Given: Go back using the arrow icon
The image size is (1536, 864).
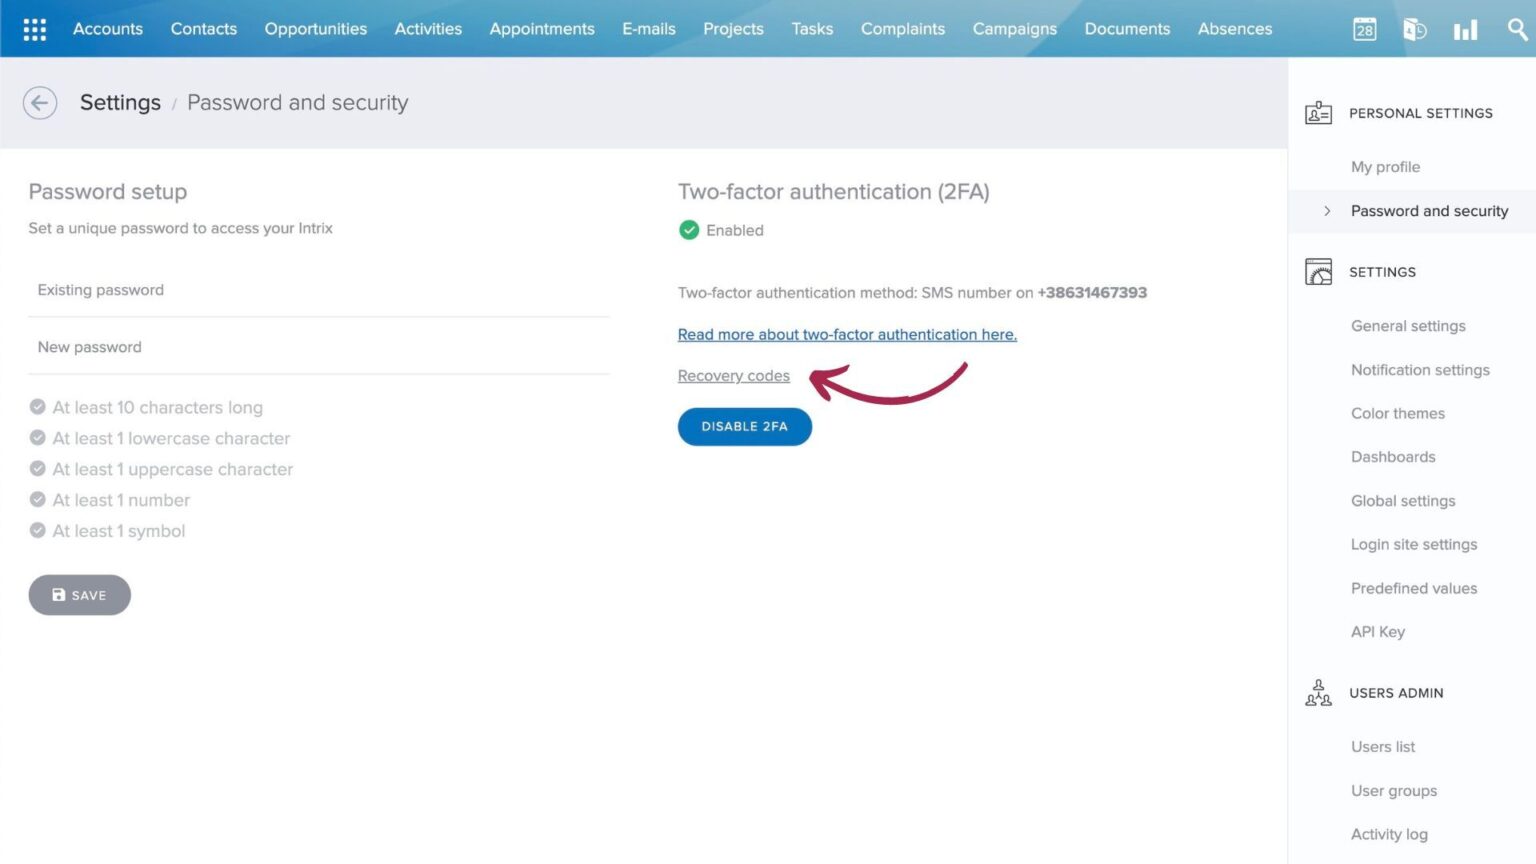Looking at the screenshot, I should pyautogui.click(x=40, y=103).
